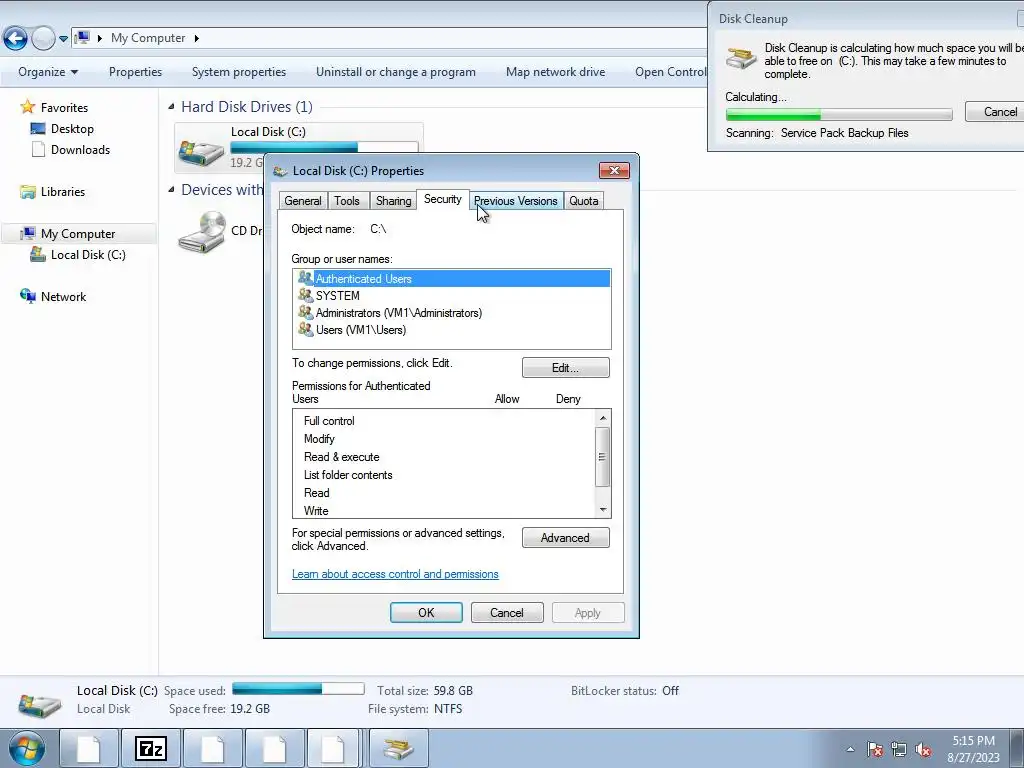Click the Disk Cleanup progress bar
Viewport: 1024px width, 768px height.
pos(839,115)
